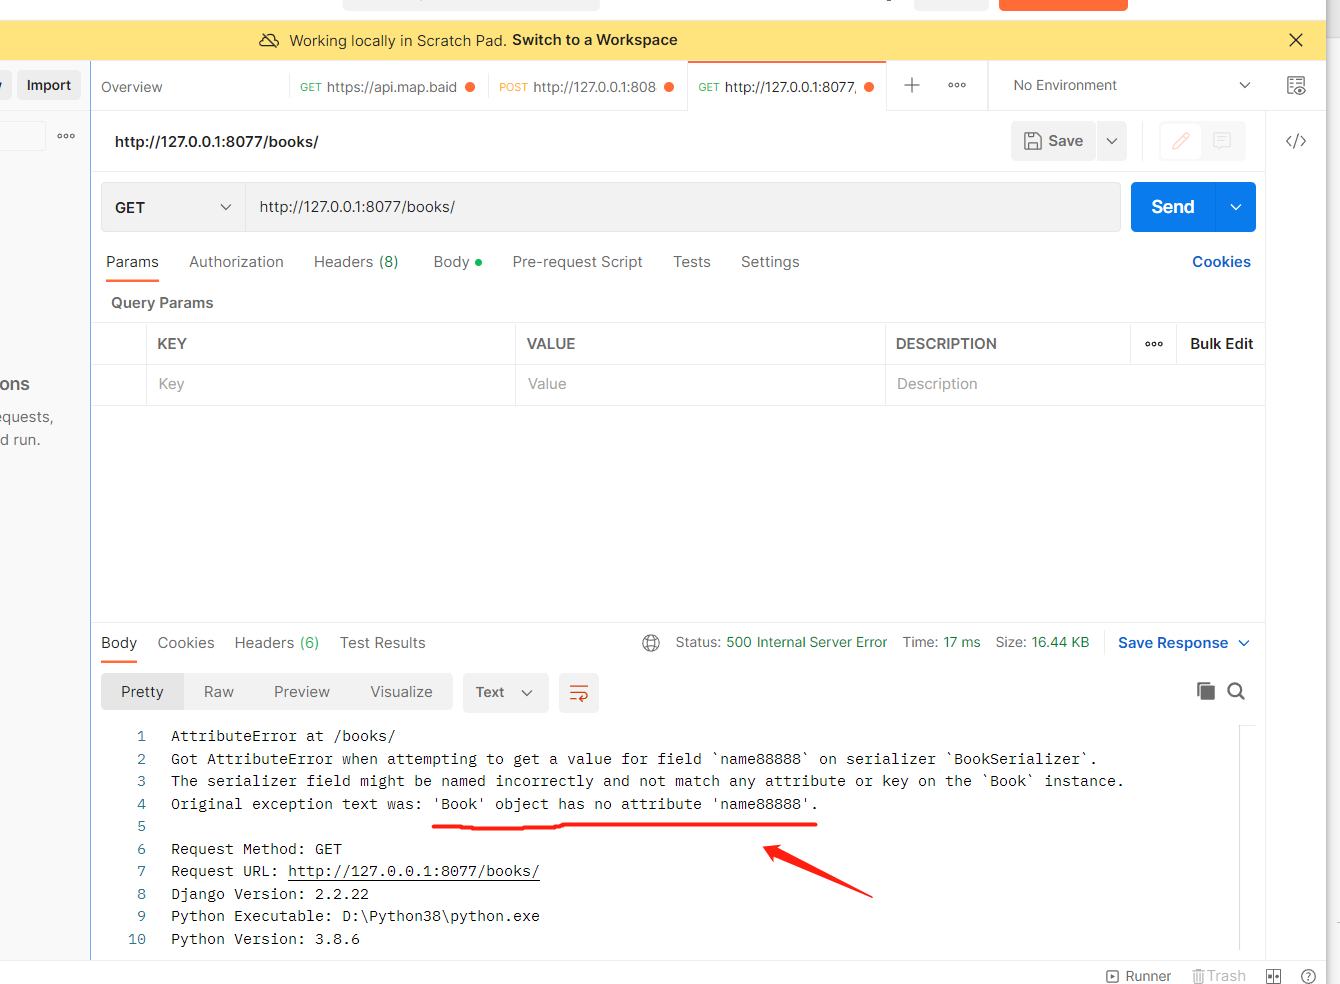The width and height of the screenshot is (1340, 984).
Task: Open the Authorization tab
Action: [236, 262]
